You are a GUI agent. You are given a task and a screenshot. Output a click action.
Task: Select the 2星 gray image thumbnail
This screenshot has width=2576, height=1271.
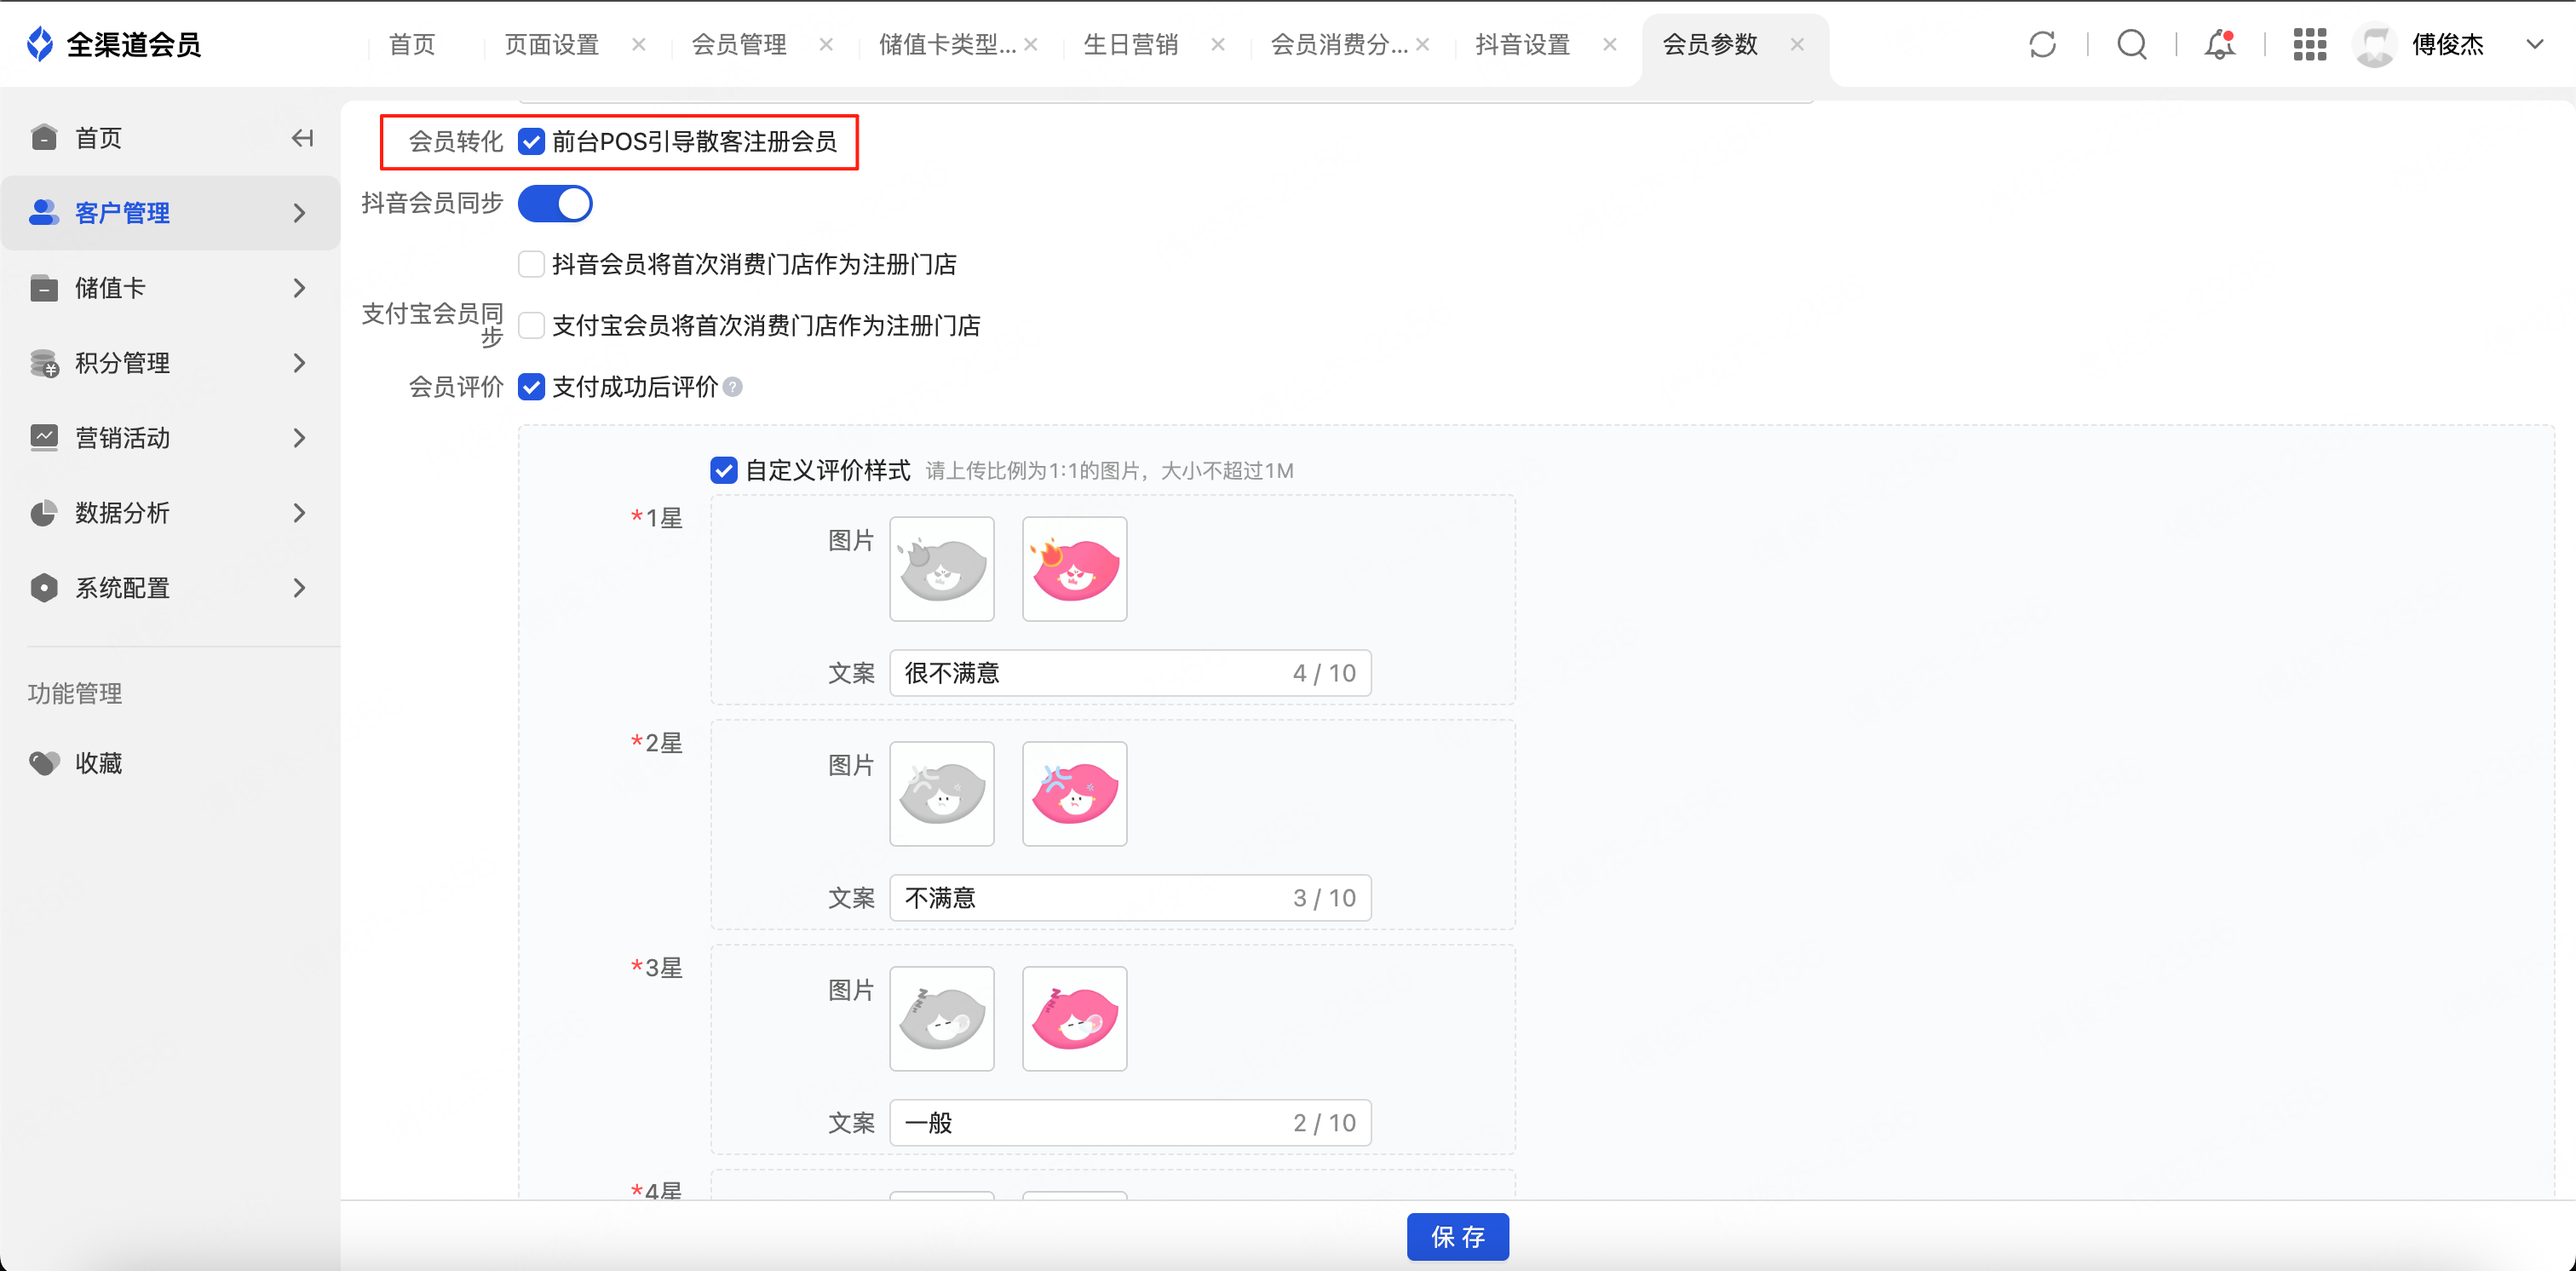click(x=942, y=794)
